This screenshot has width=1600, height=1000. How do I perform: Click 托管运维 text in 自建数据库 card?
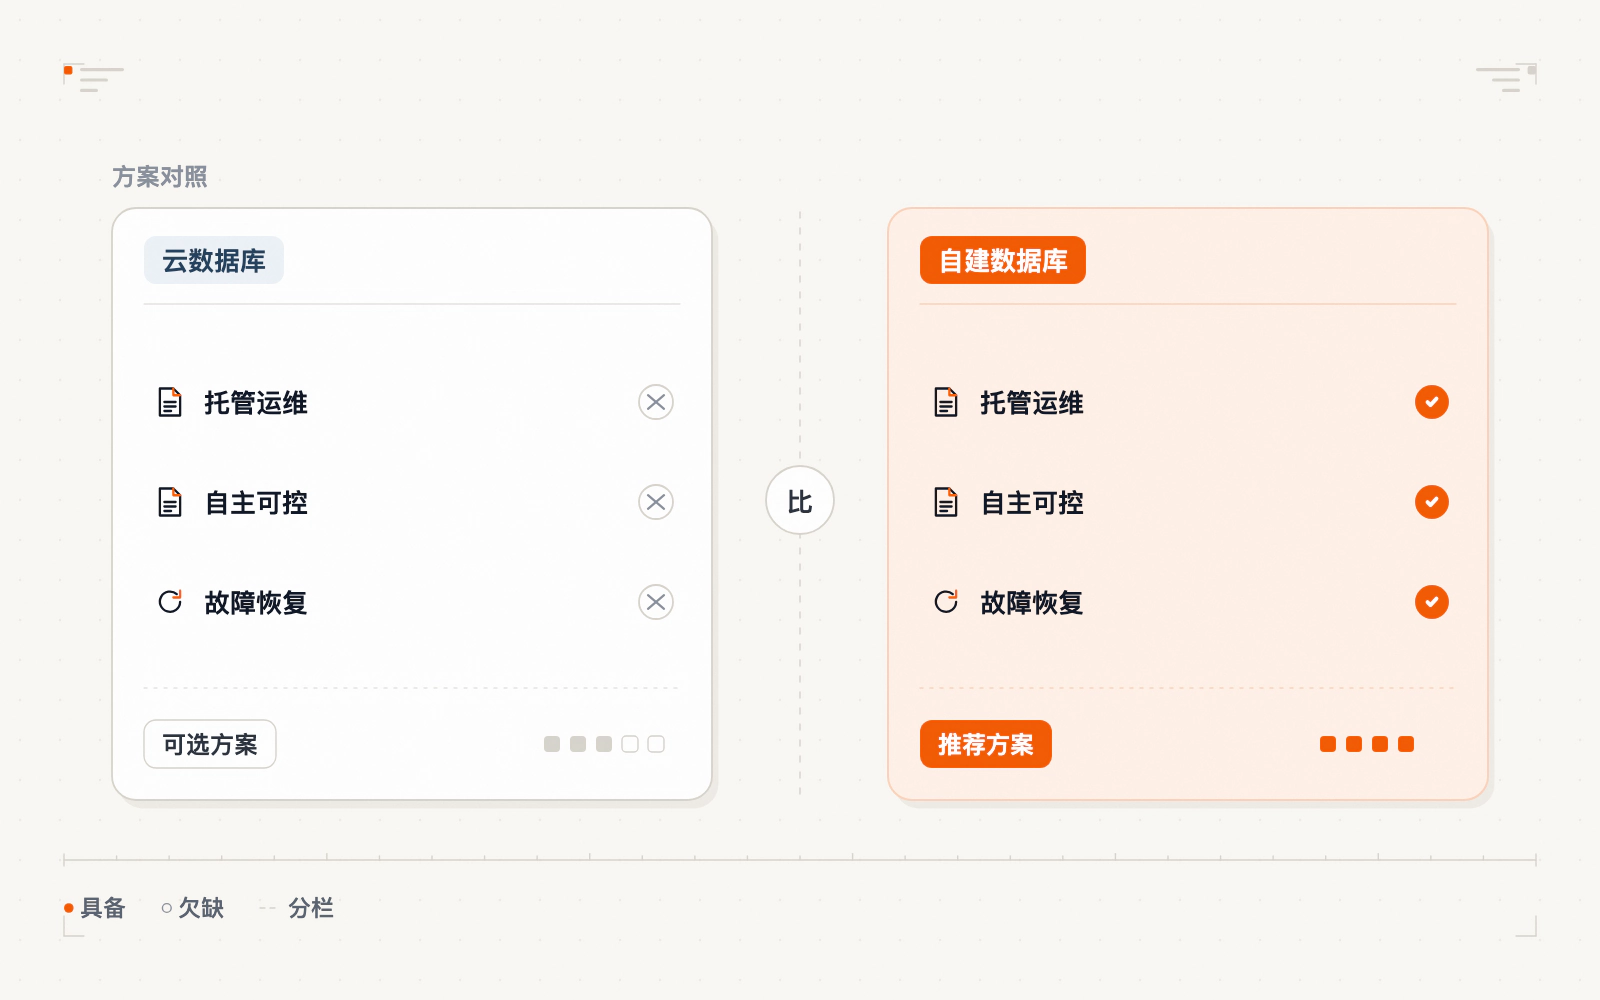pyautogui.click(x=1032, y=403)
